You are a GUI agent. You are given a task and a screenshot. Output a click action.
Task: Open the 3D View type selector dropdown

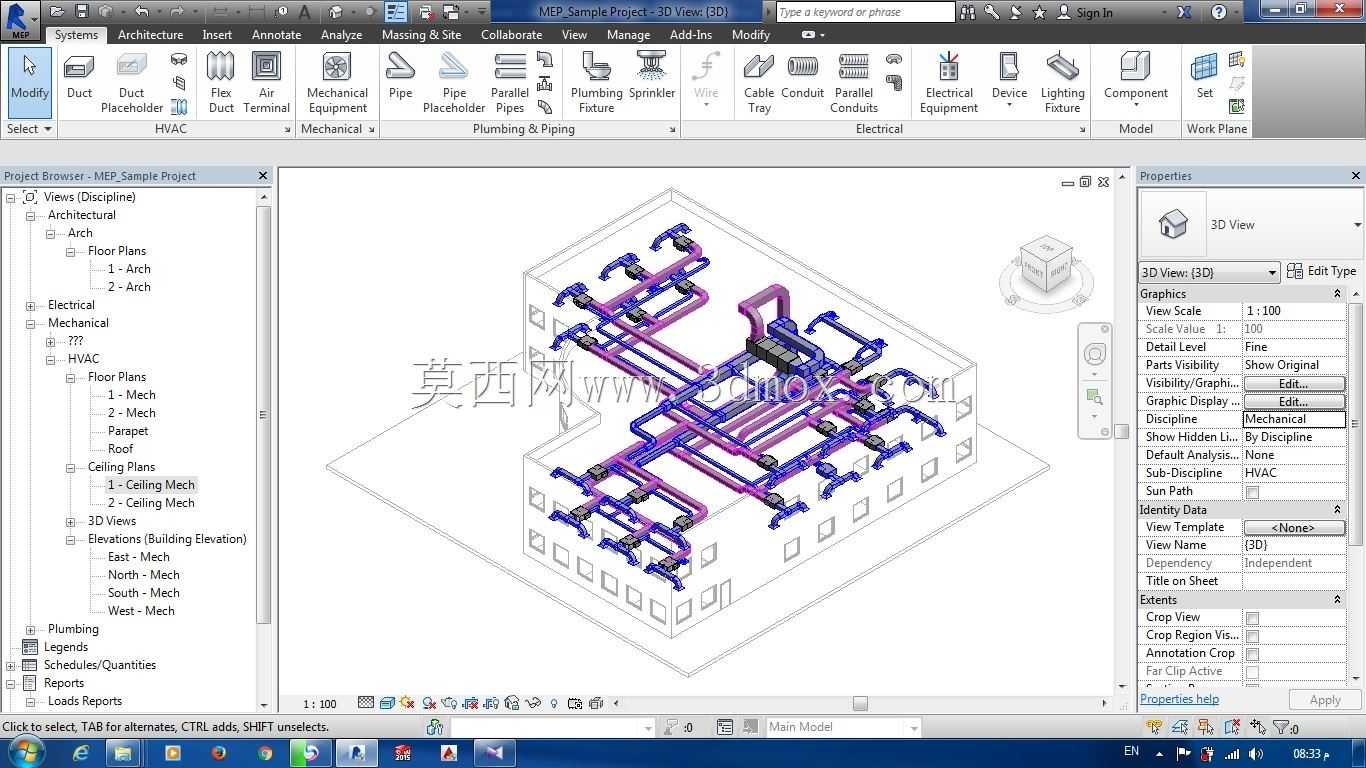[x=1357, y=225]
